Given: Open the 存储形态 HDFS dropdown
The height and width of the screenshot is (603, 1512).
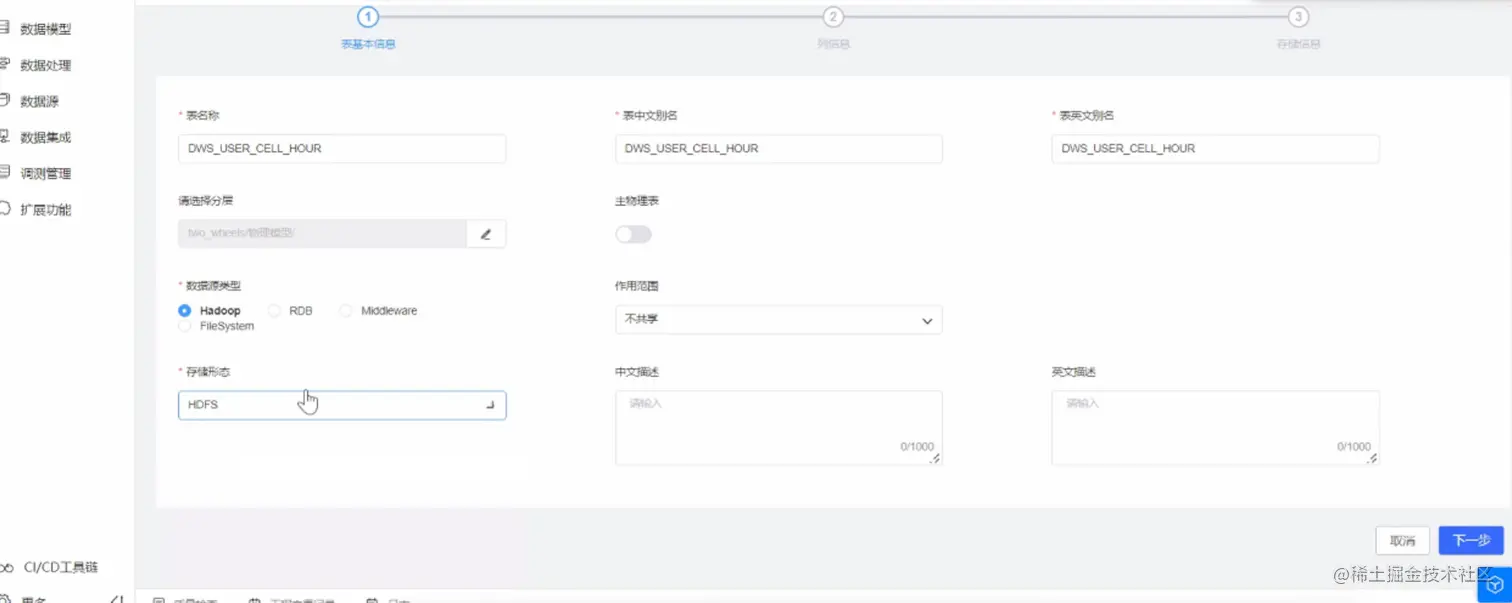Looking at the screenshot, I should pyautogui.click(x=342, y=405).
